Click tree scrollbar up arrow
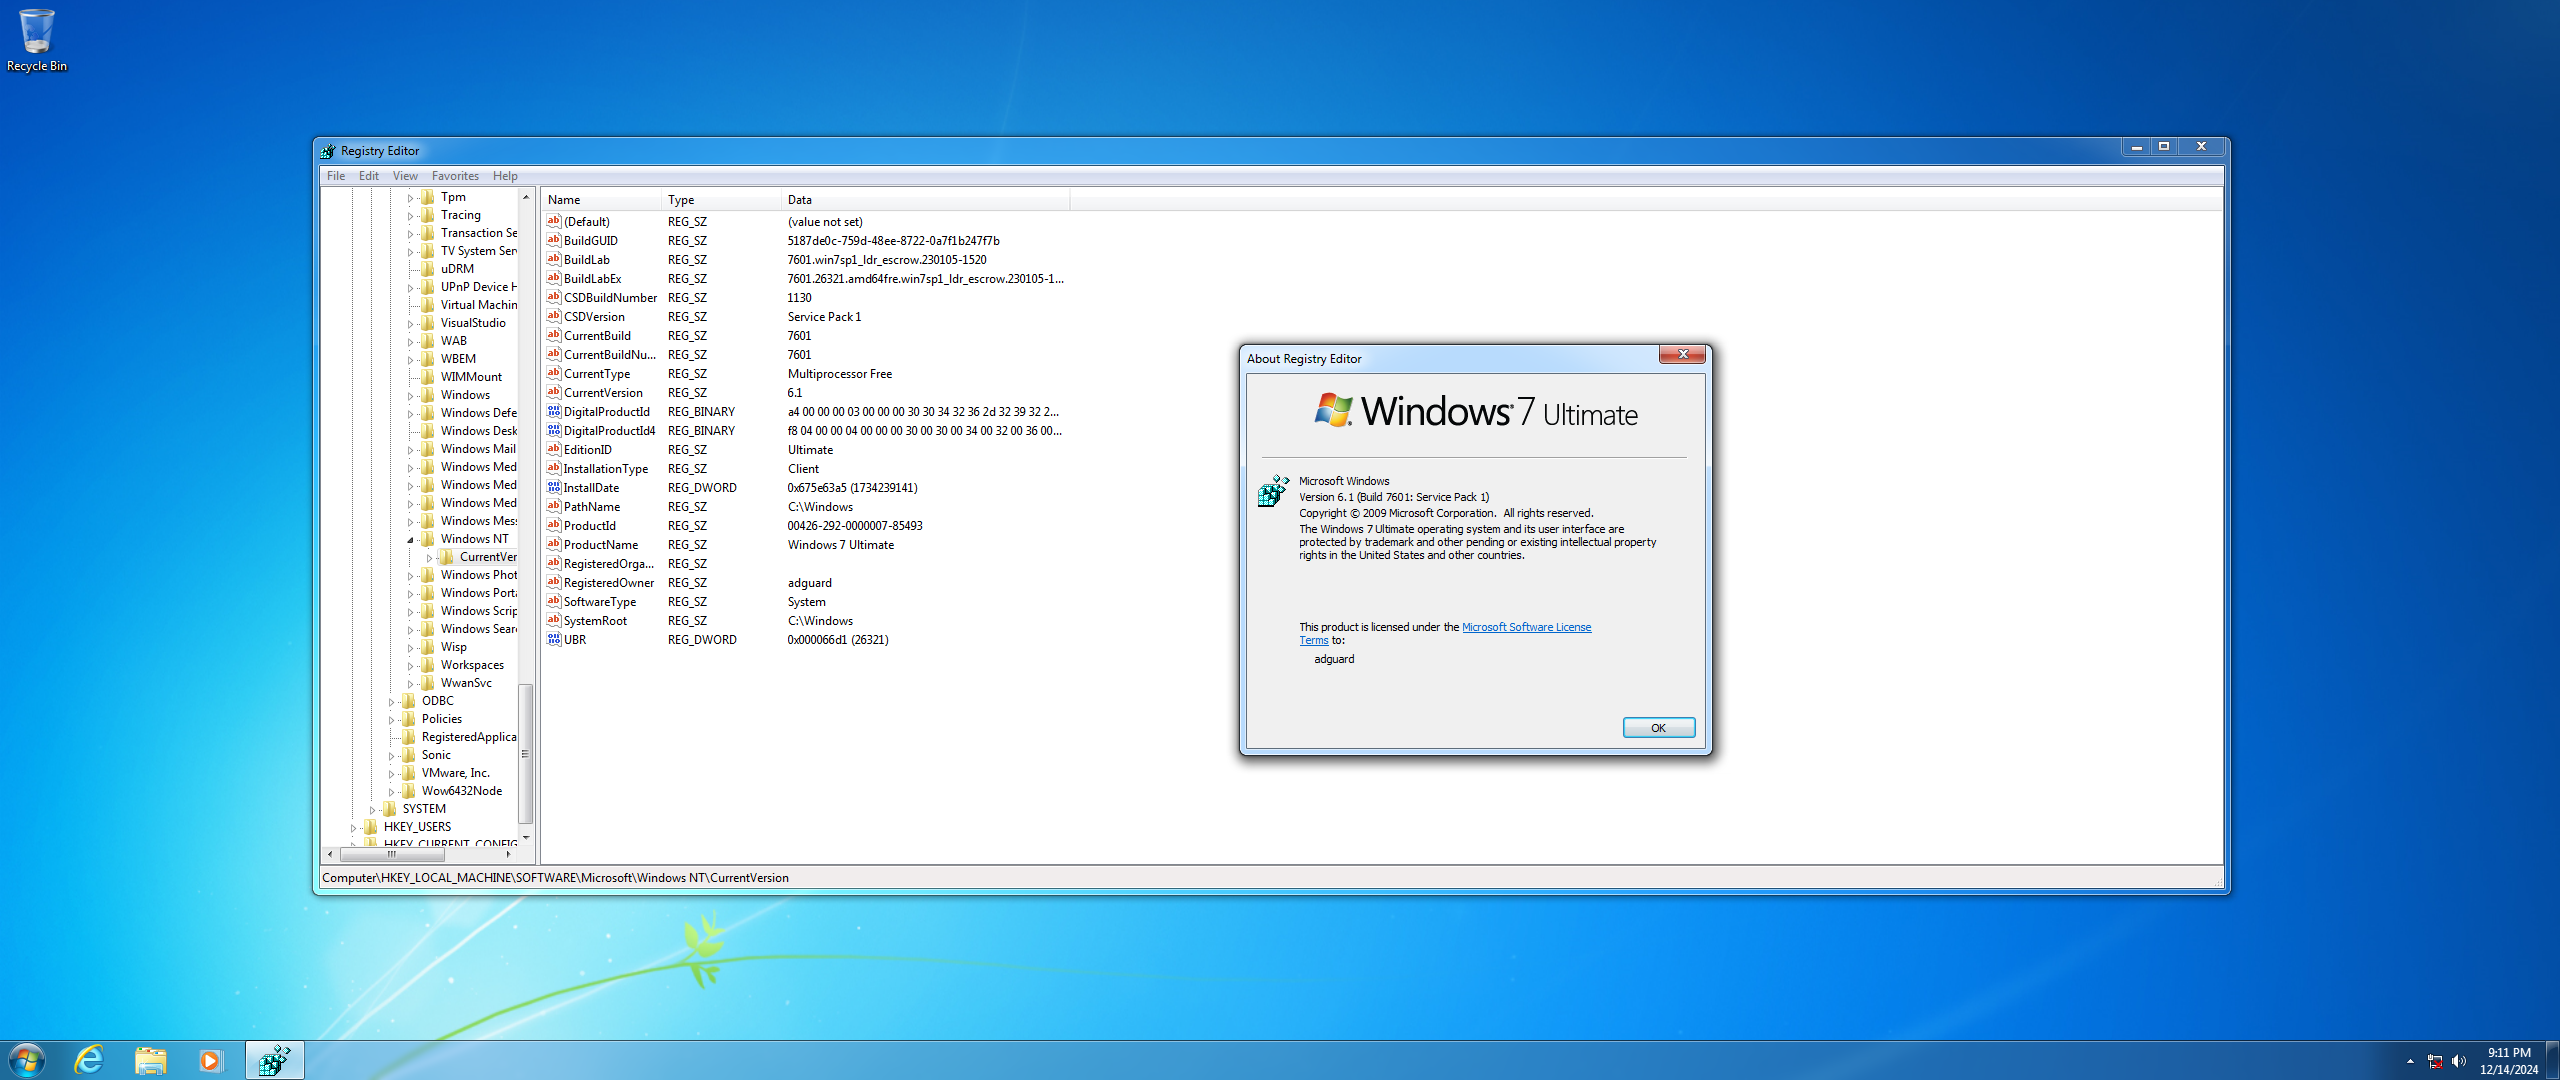The height and width of the screenshot is (1080, 2560). (x=526, y=196)
